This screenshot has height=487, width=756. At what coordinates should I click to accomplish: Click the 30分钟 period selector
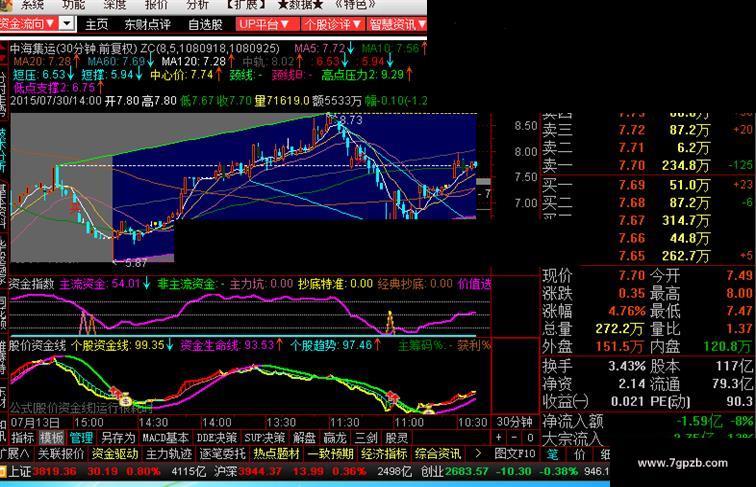(515, 422)
